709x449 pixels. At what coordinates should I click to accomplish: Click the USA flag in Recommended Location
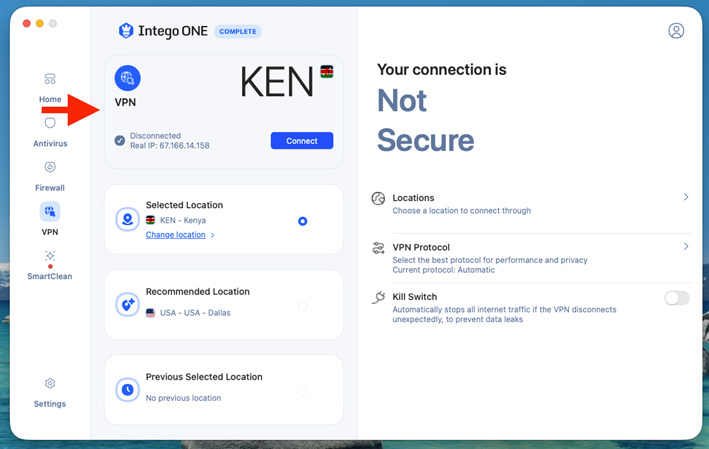pyautogui.click(x=151, y=312)
